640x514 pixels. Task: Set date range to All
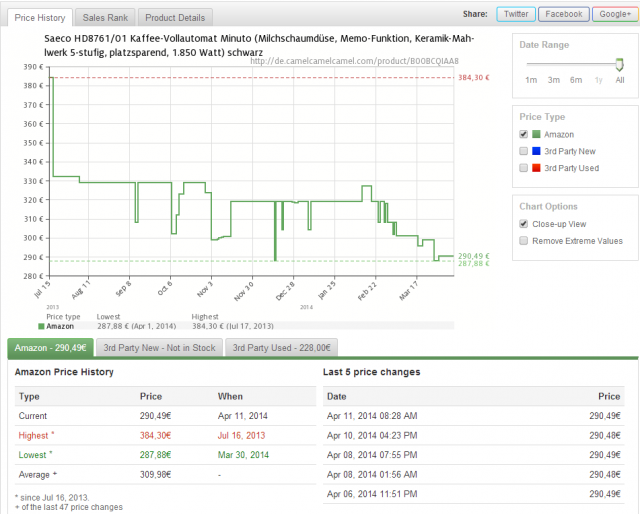tap(620, 80)
